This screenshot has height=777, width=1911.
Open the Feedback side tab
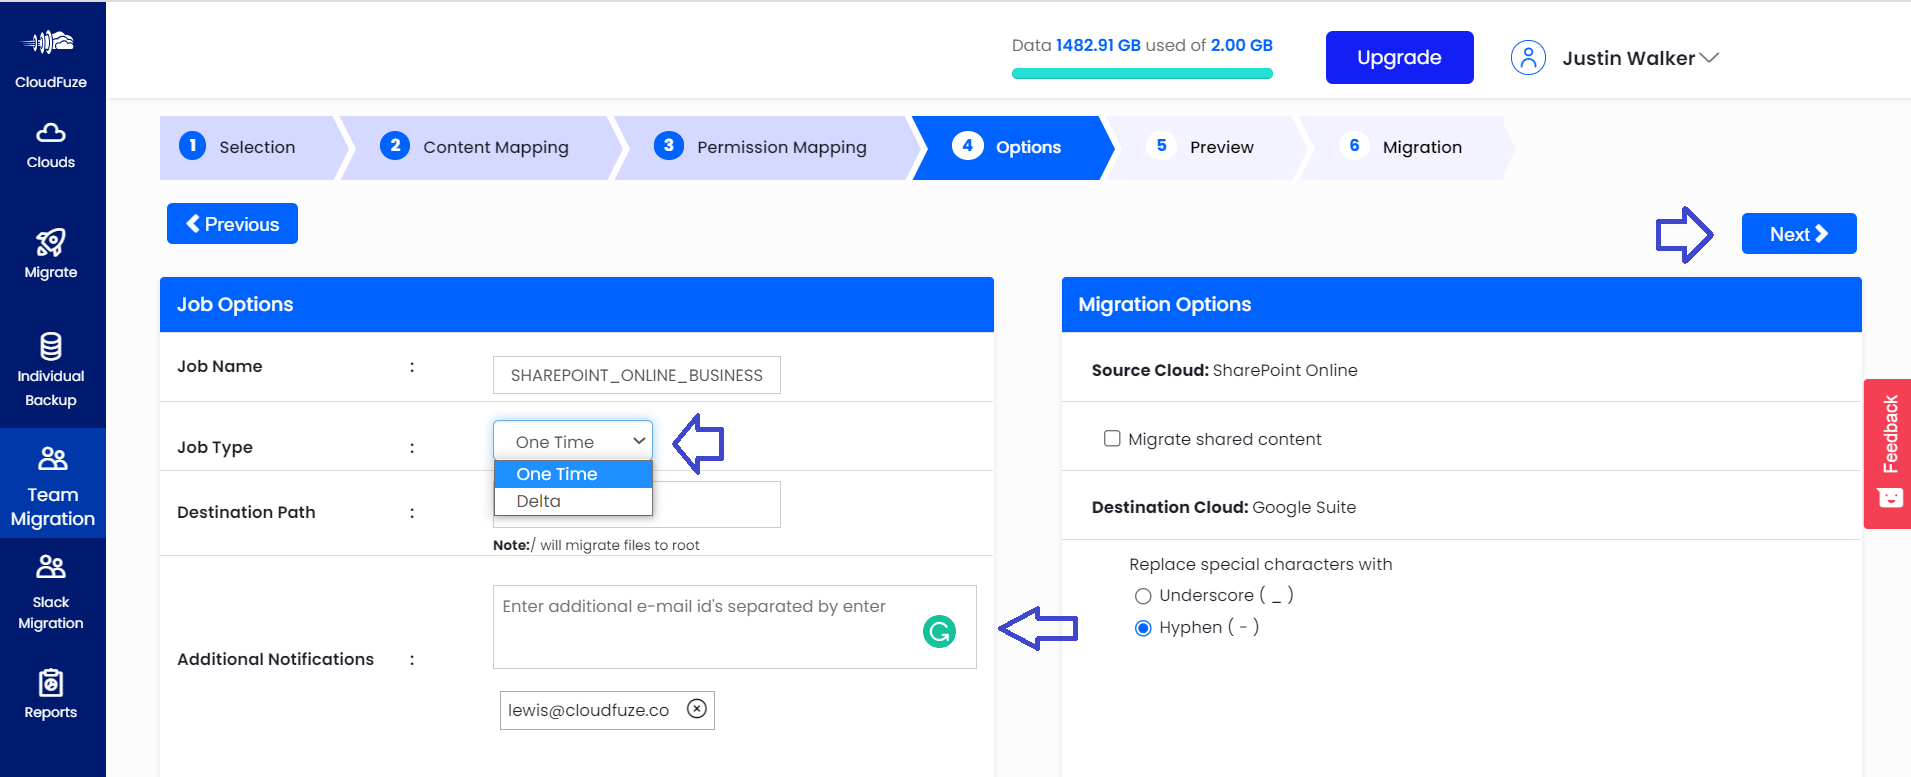point(1888,453)
